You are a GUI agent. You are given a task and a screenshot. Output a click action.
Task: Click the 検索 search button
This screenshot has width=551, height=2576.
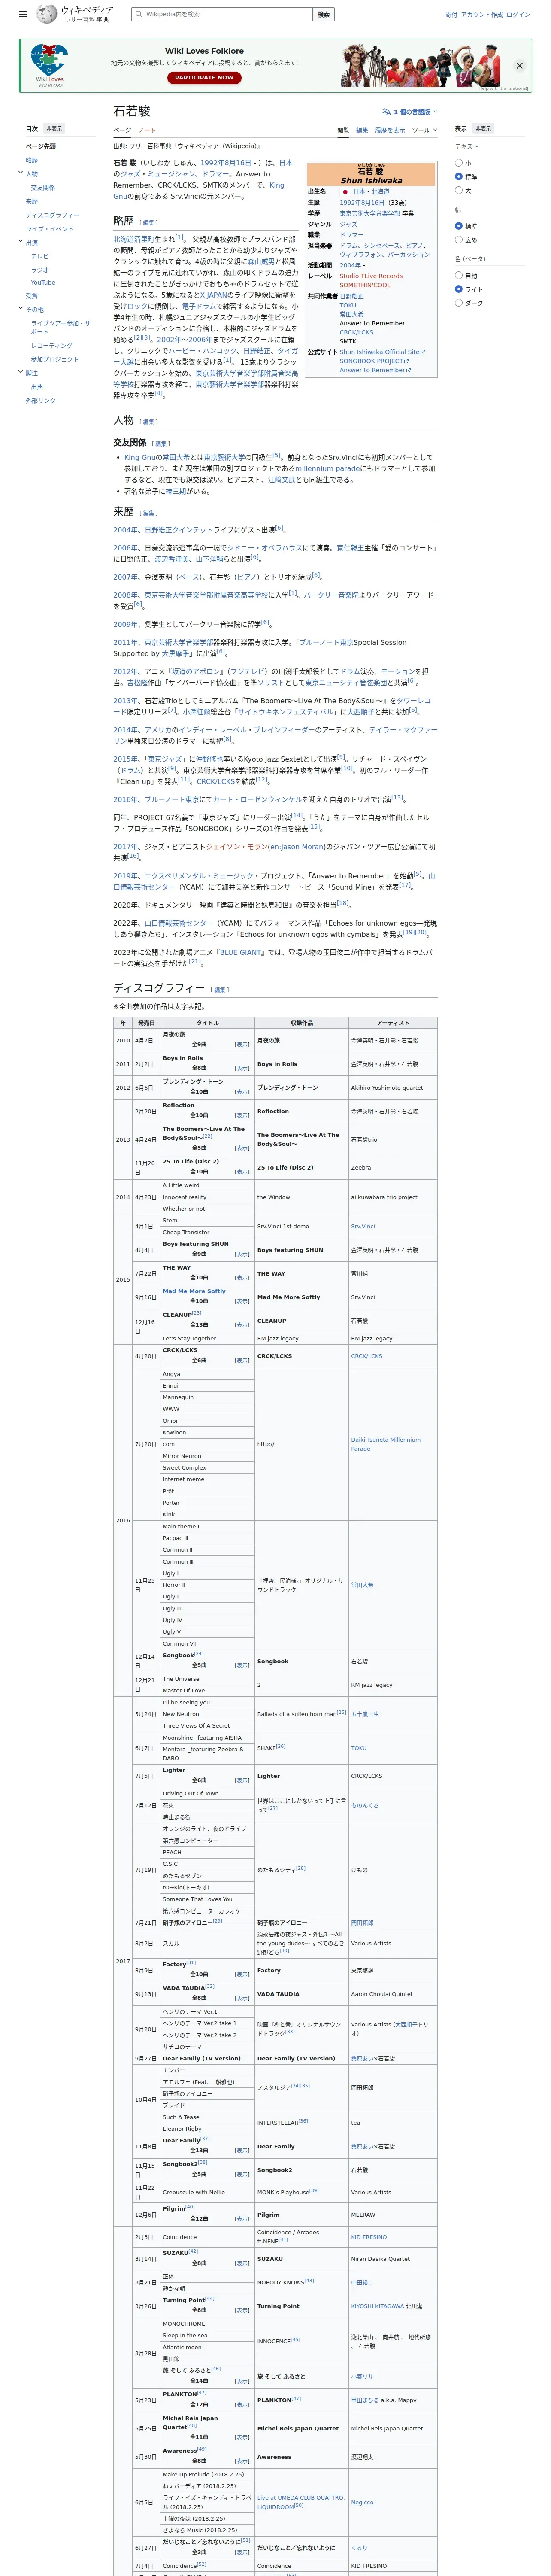[x=323, y=14]
